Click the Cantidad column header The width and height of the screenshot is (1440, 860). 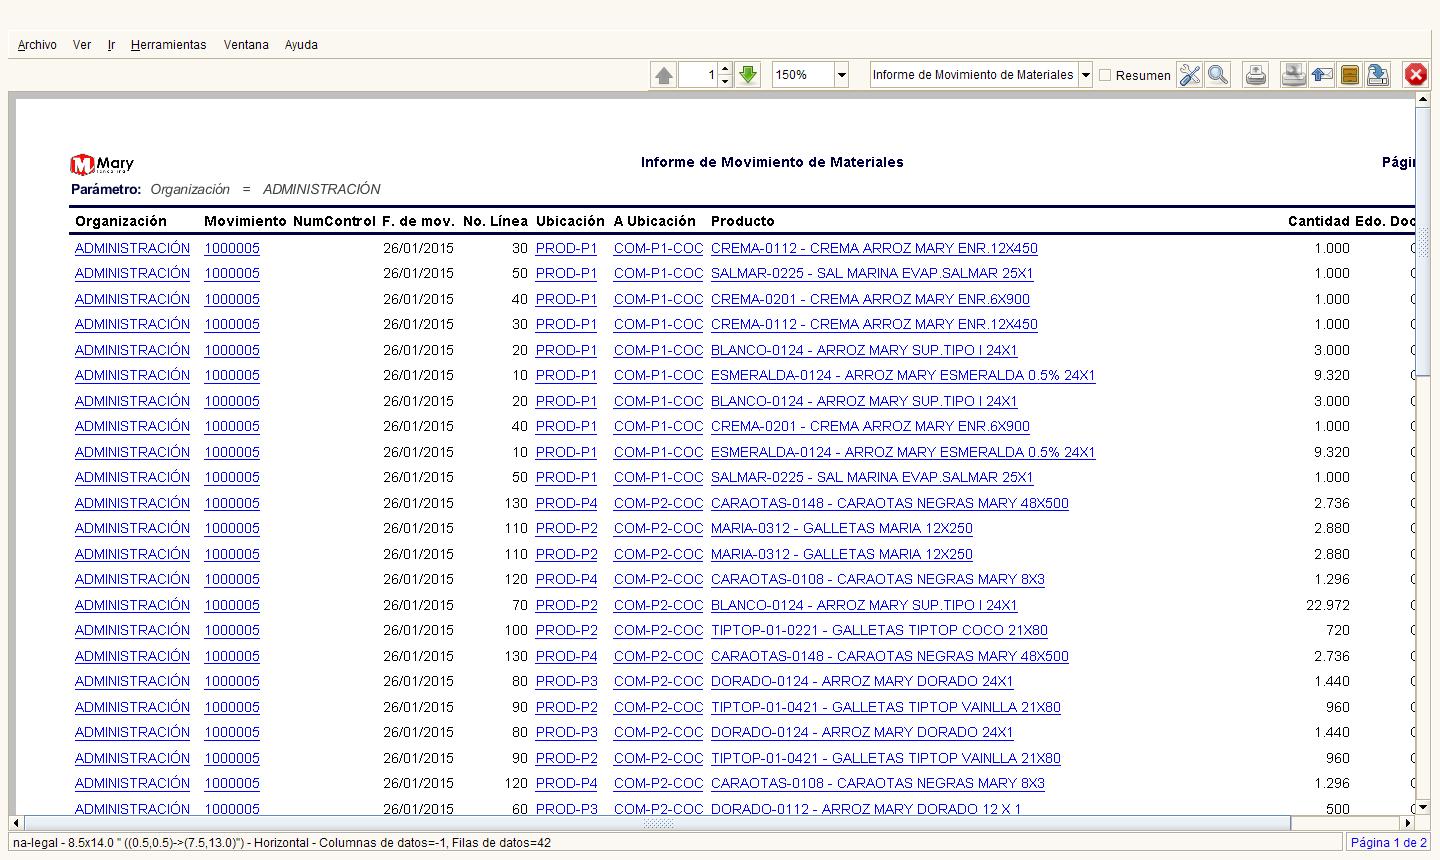coord(1318,221)
